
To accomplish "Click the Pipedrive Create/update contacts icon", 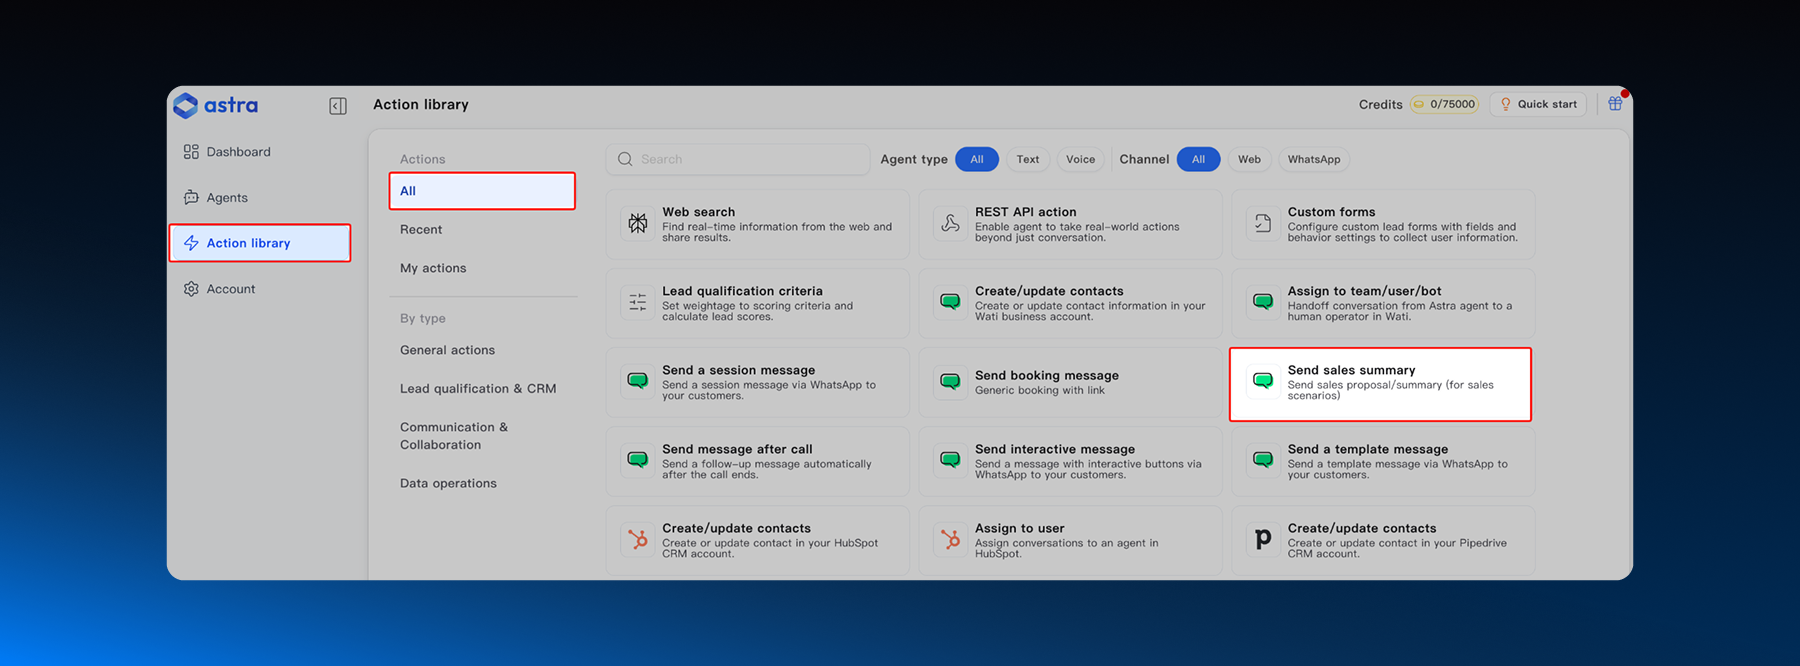I will [1263, 540].
